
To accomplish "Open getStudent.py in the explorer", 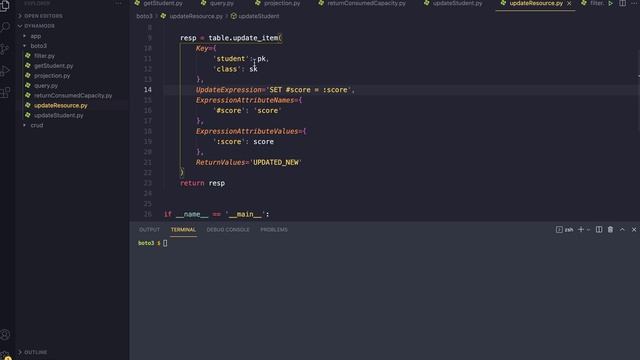I will (x=53, y=66).
